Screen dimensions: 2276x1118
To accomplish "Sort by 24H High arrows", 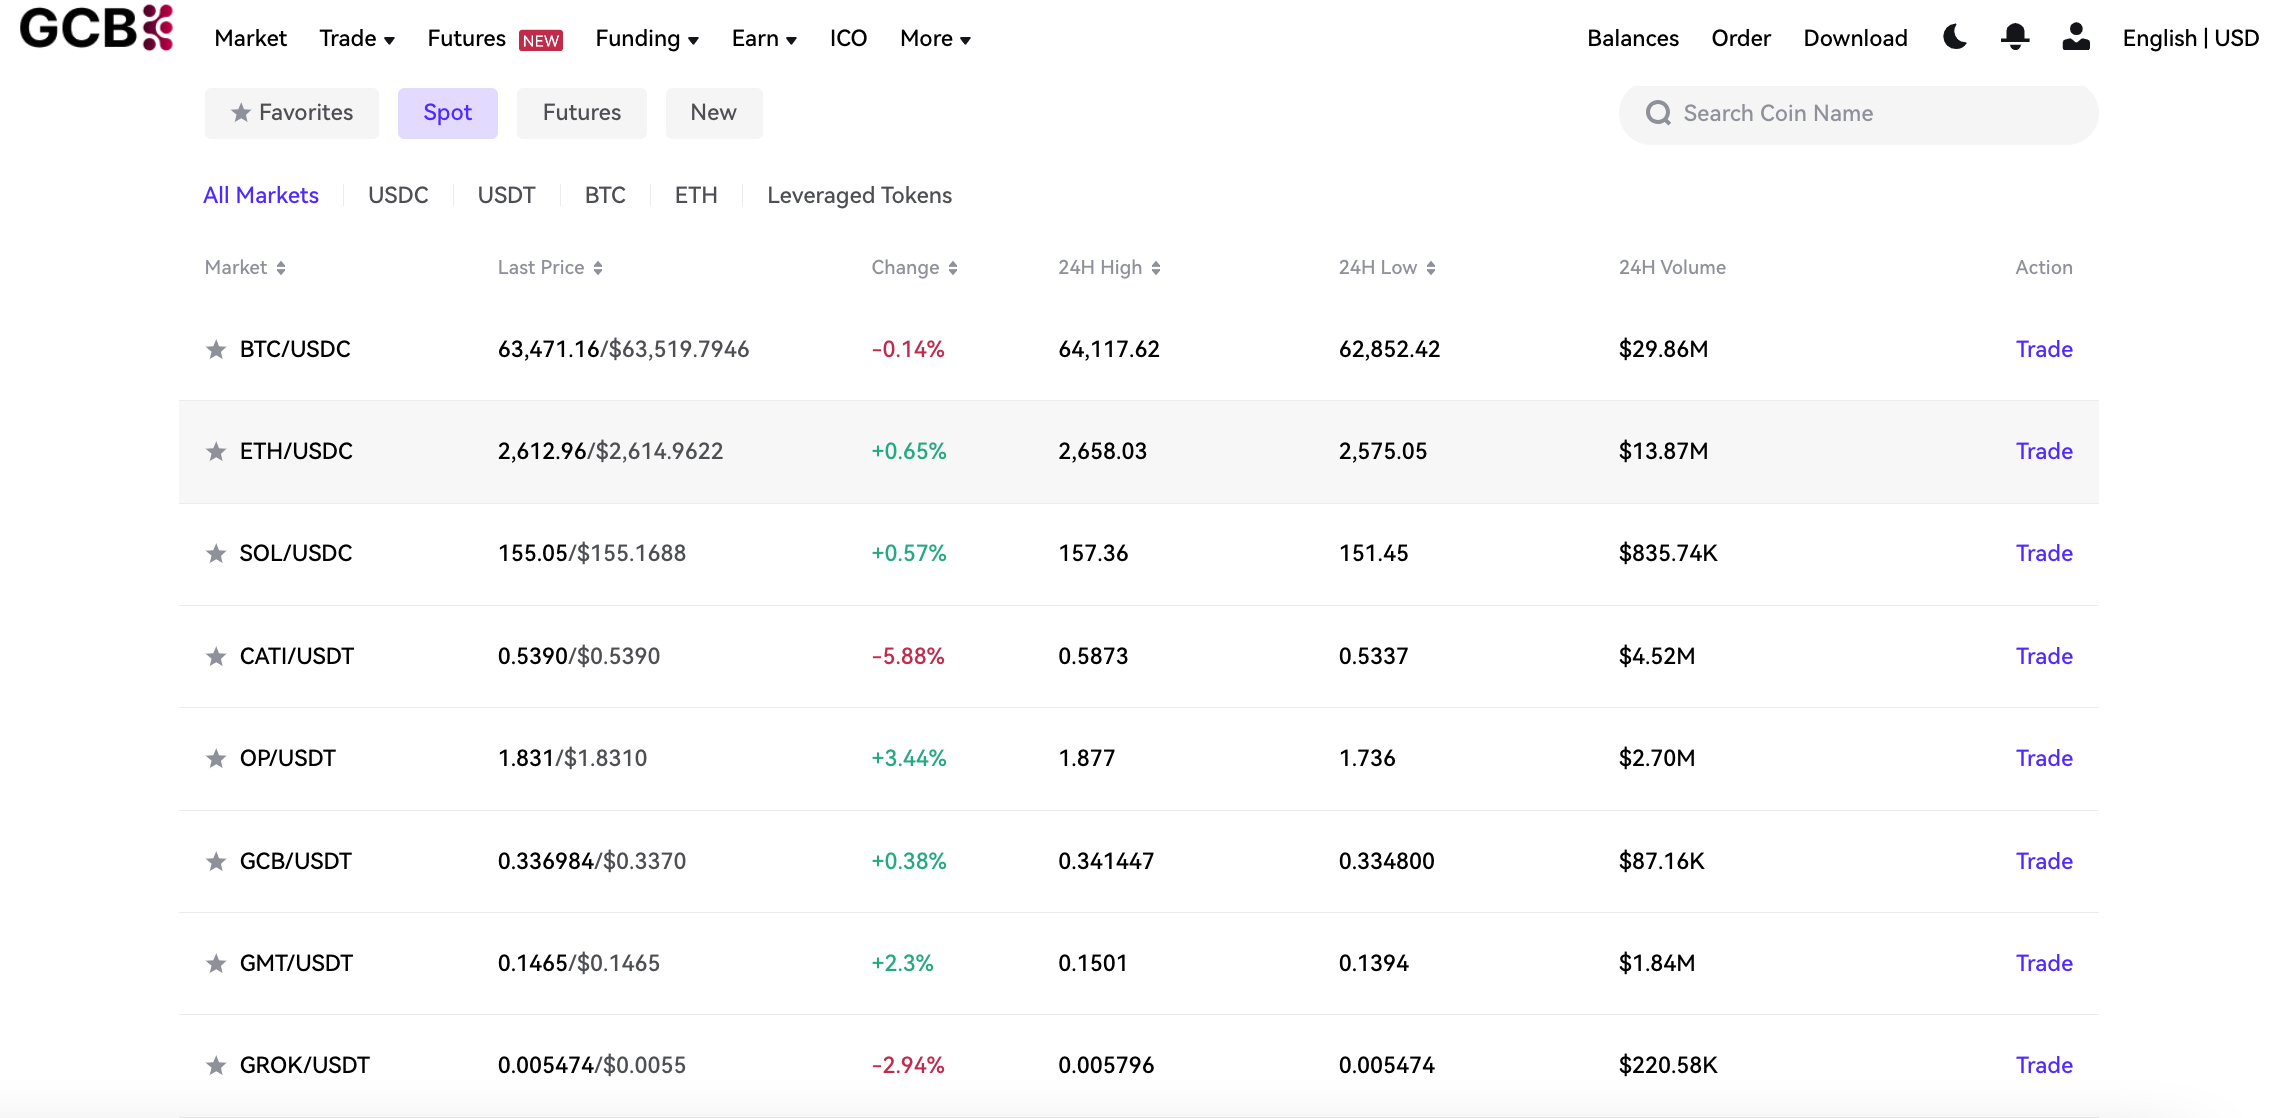I will tap(1156, 268).
